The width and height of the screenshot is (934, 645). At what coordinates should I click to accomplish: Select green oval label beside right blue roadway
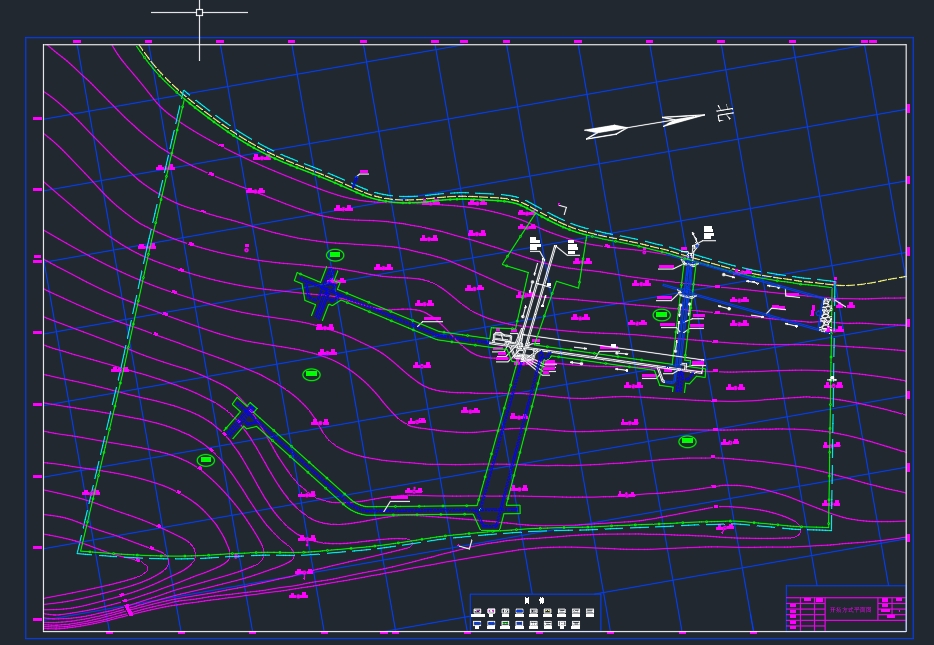[662, 314]
